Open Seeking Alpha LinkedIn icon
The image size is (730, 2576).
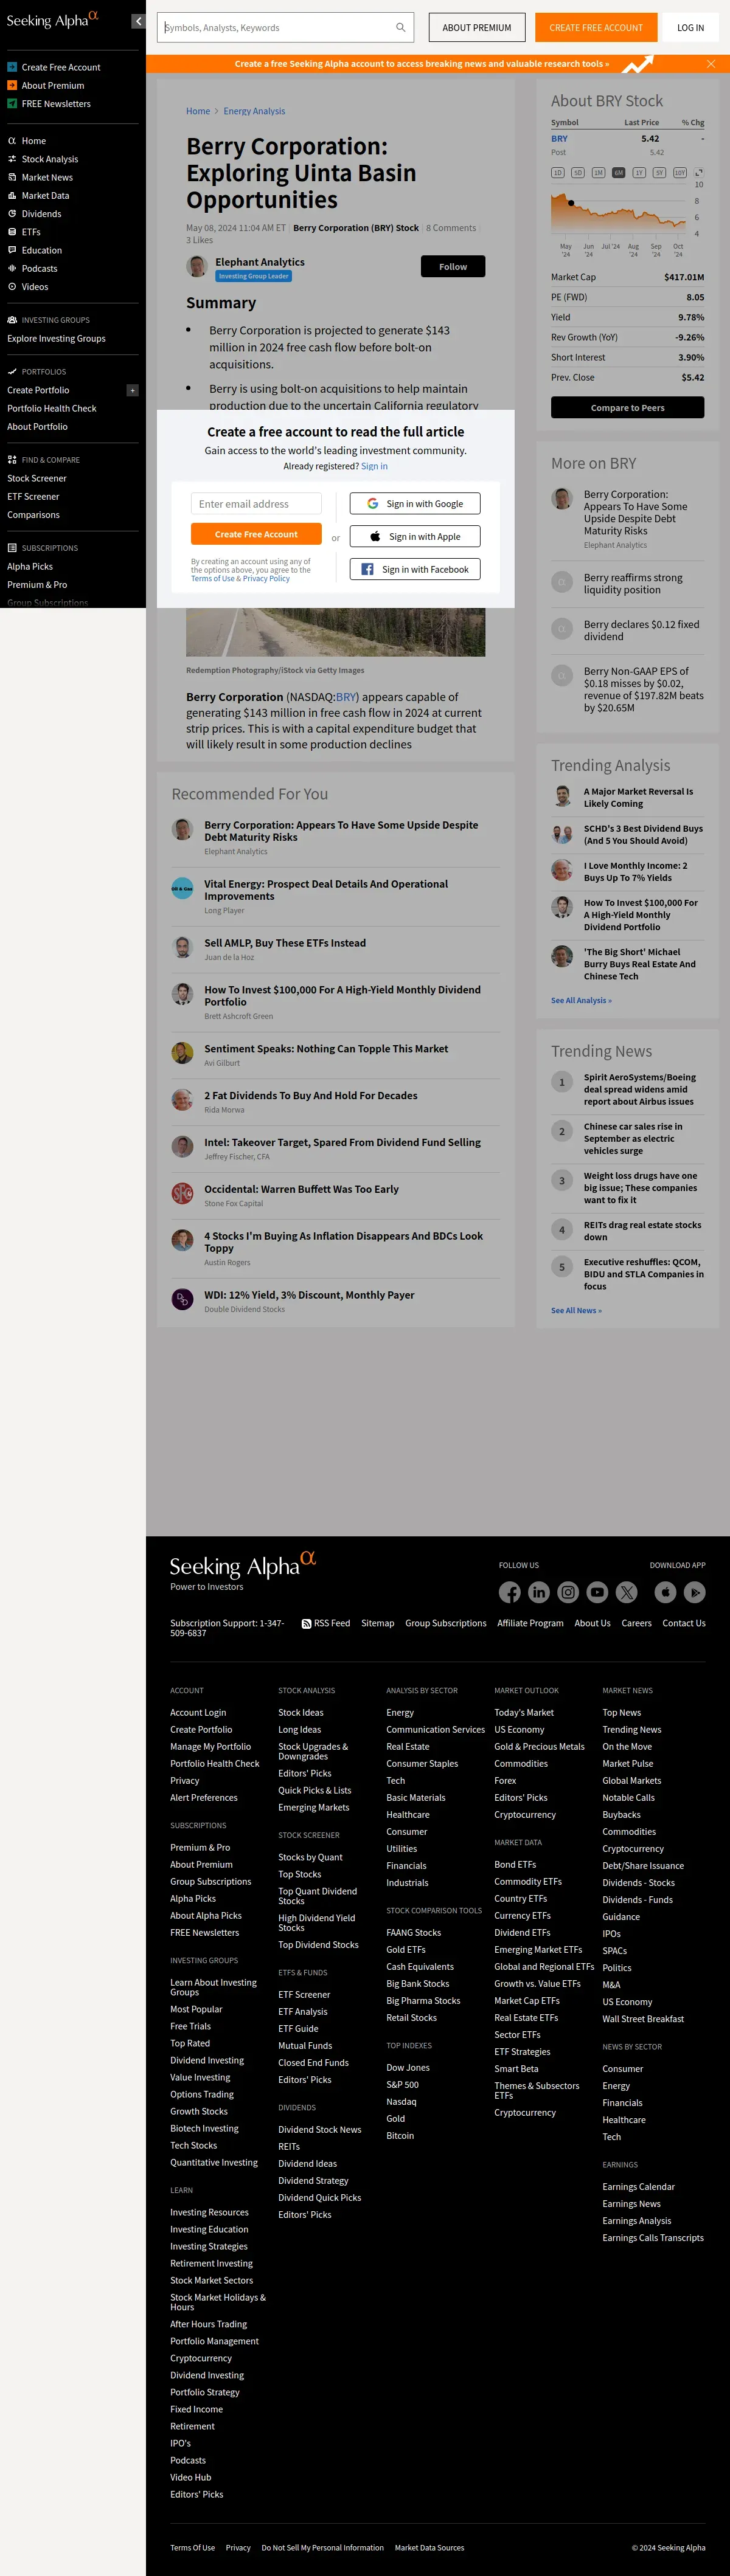[x=539, y=1592]
